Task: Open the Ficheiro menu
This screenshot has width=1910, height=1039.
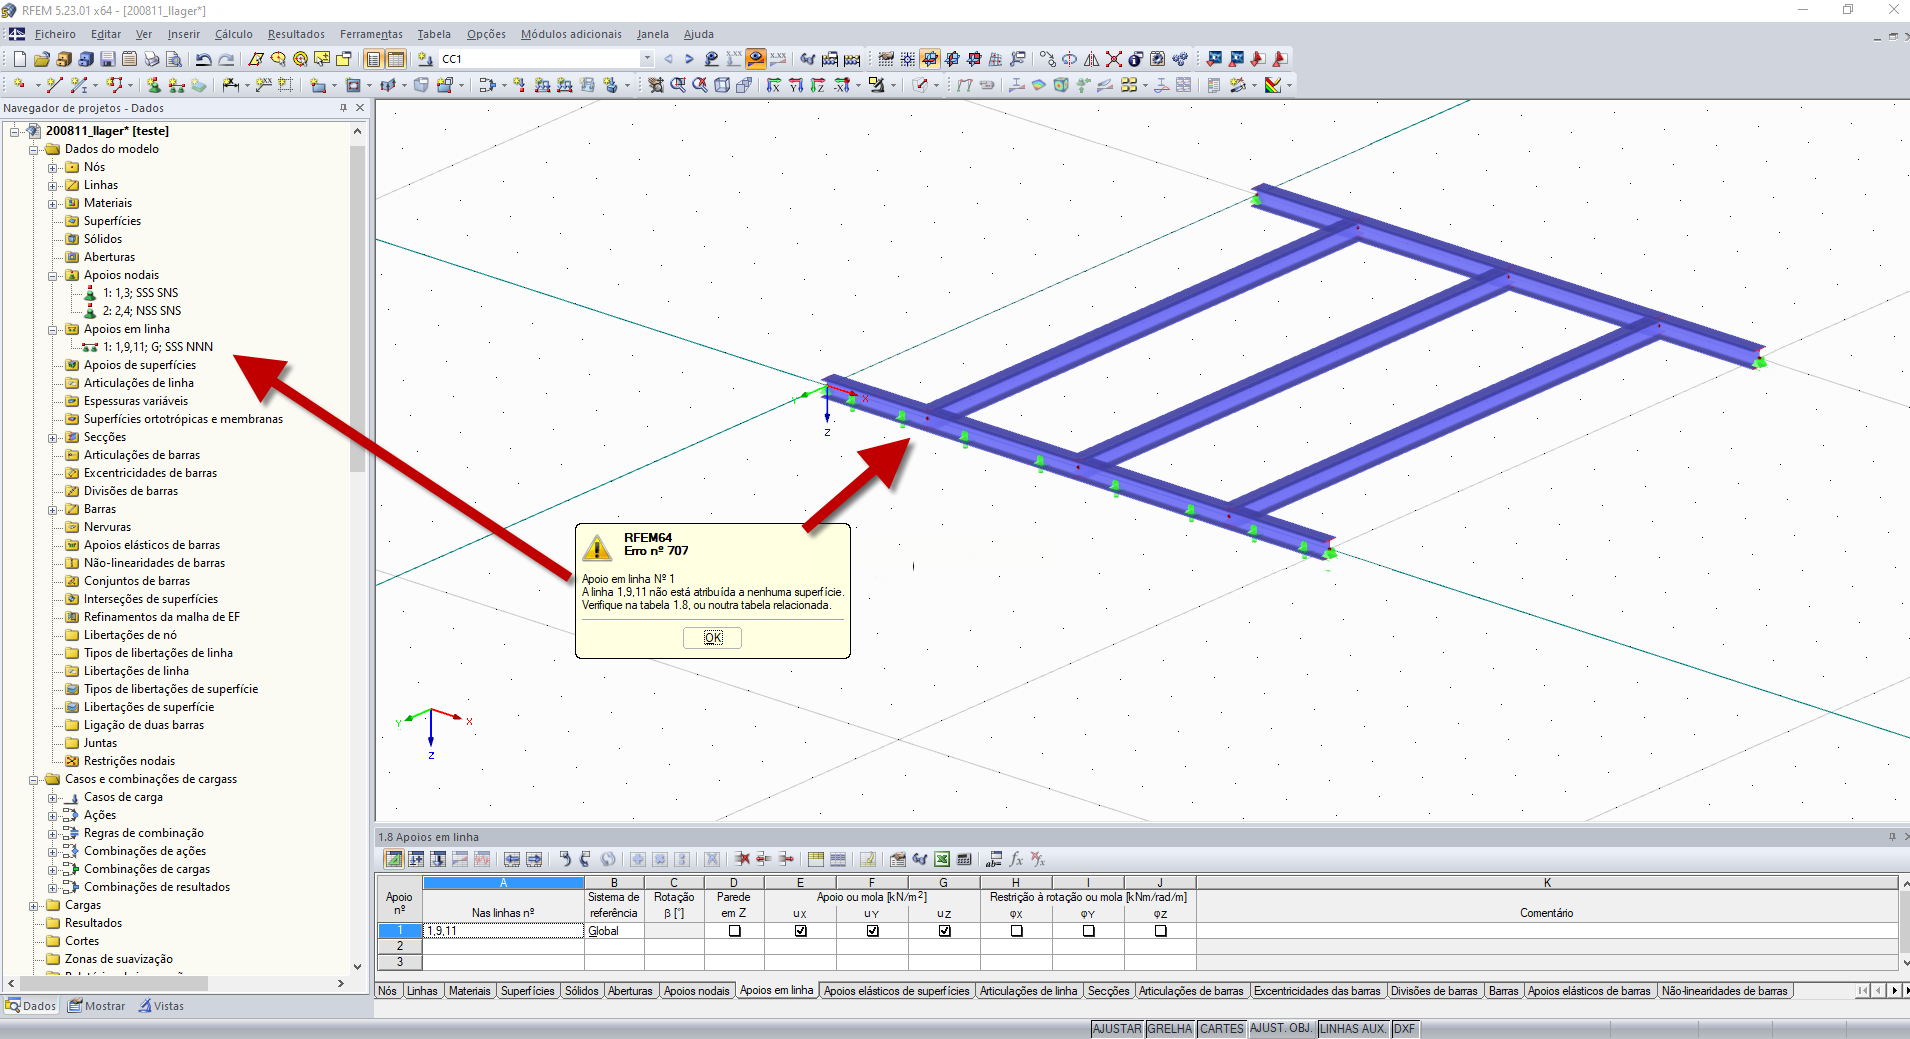Action: tap(55, 34)
